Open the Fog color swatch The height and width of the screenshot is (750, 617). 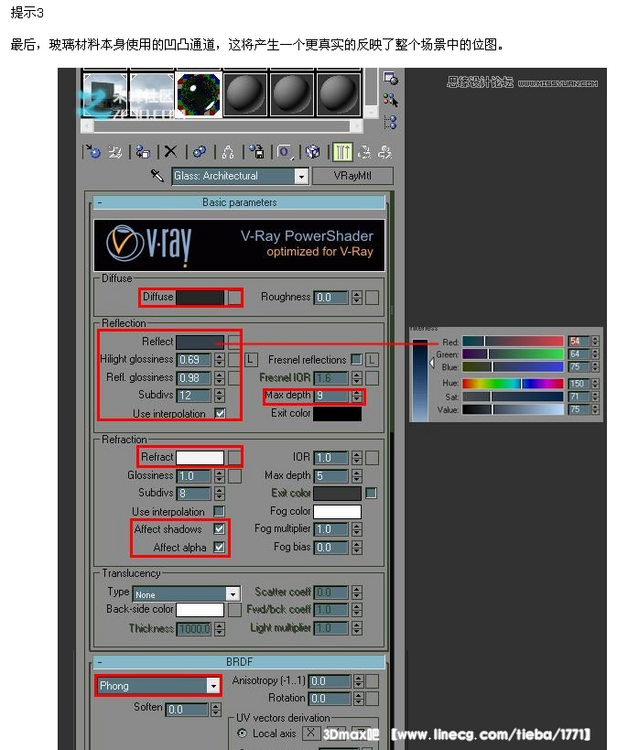pyautogui.click(x=337, y=511)
